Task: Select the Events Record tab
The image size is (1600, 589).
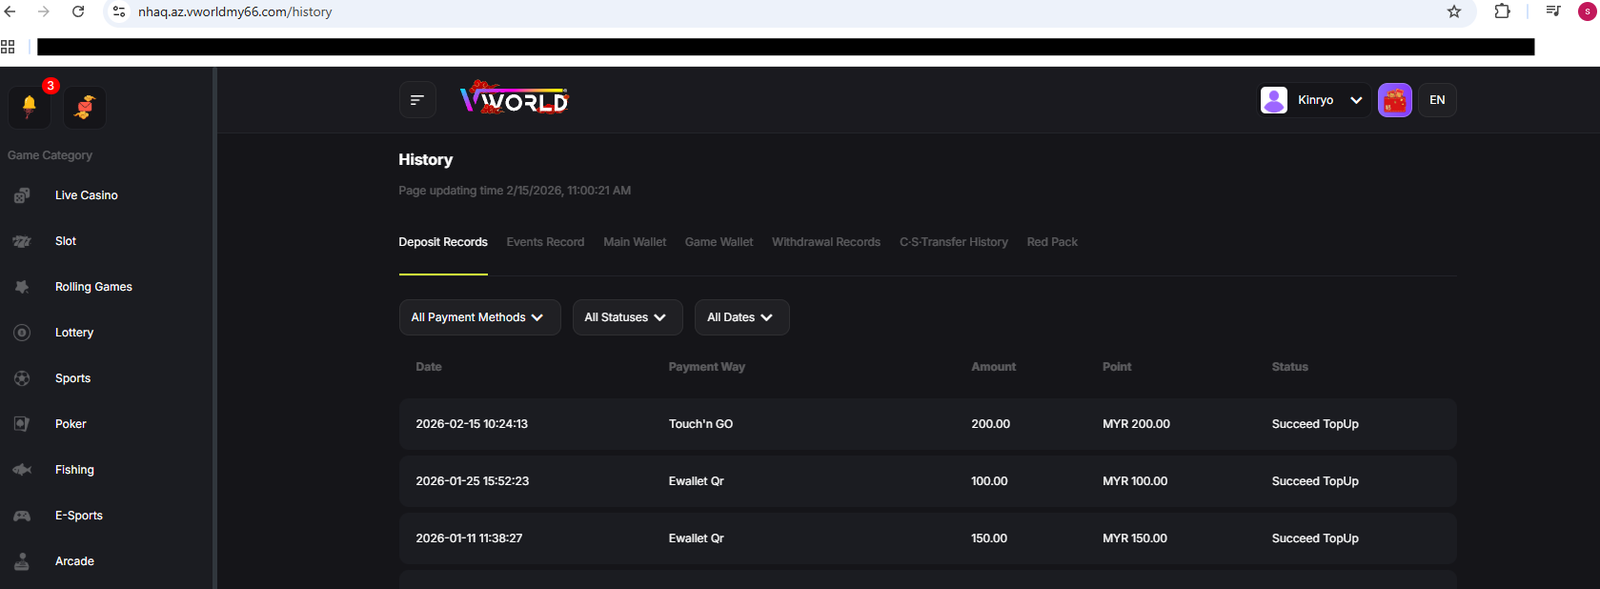Action: [x=545, y=242]
